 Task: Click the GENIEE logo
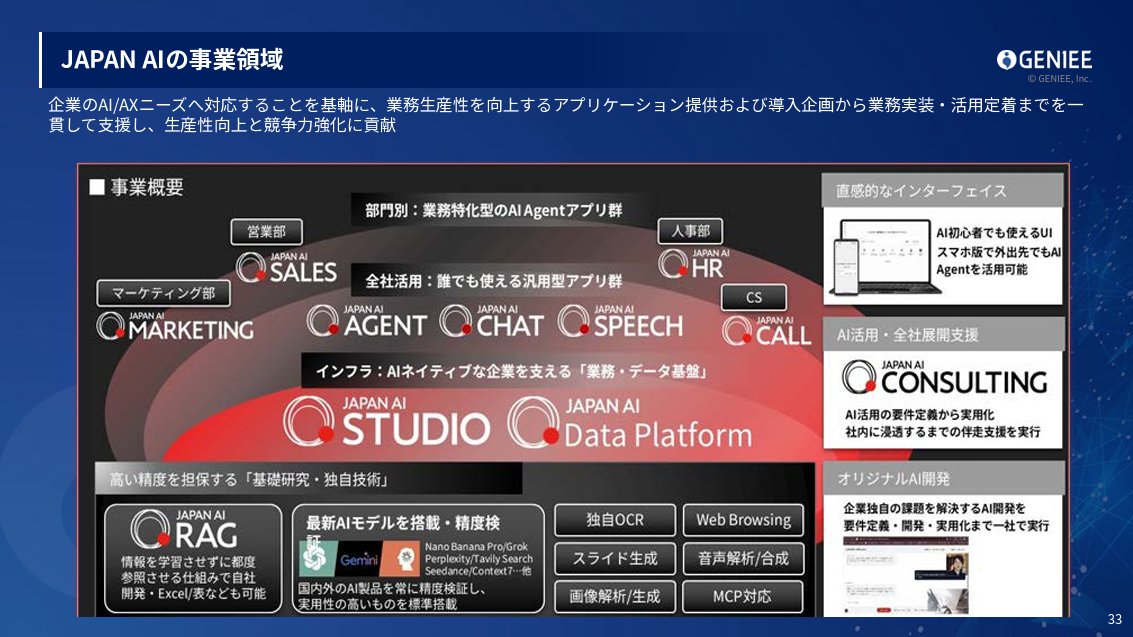1044,60
